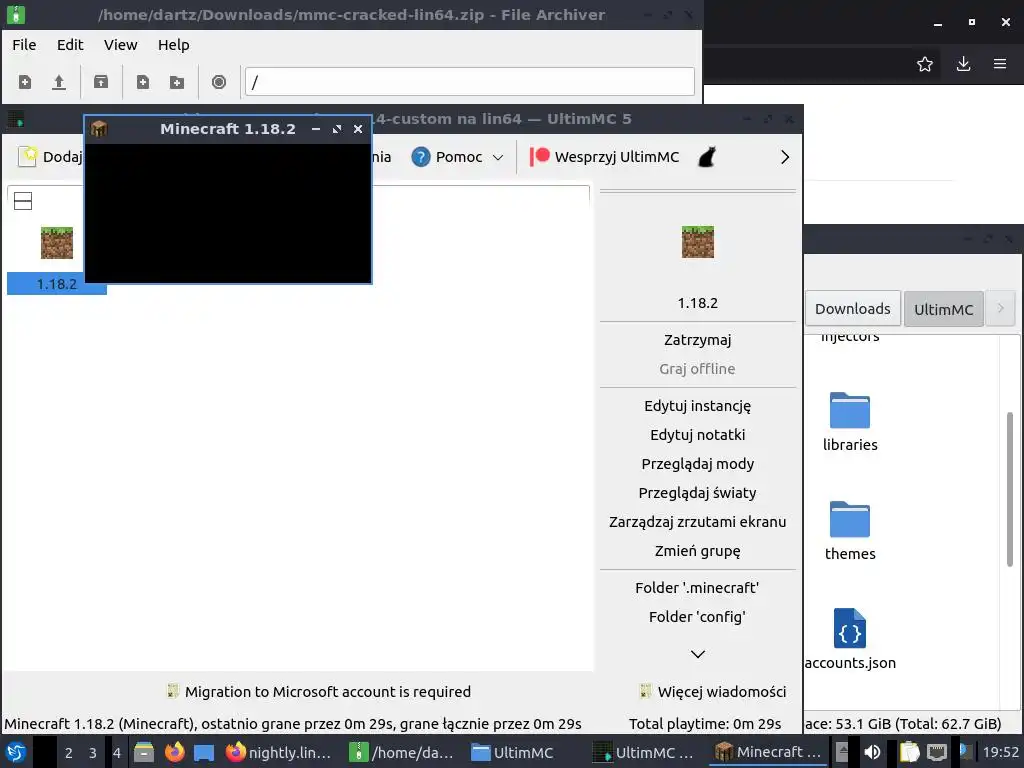Click the file manager vertical scrollbar
The image size is (1024, 768).
coord(1010,490)
